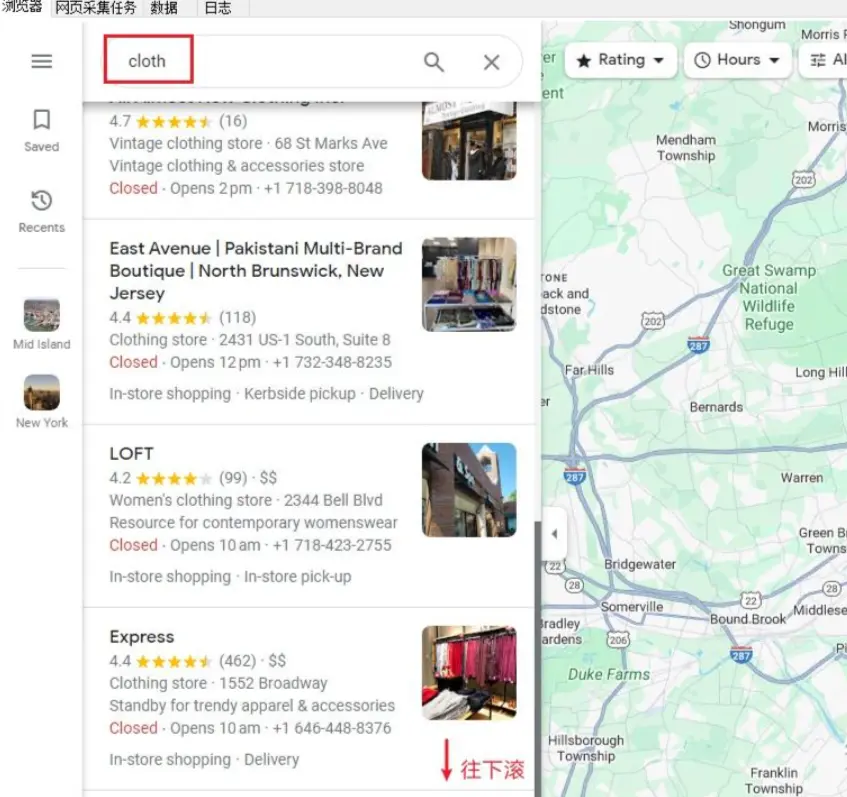Screen dimensions: 847x797
Task: Click Resource for contemporary womenswear description
Action: point(253,523)
